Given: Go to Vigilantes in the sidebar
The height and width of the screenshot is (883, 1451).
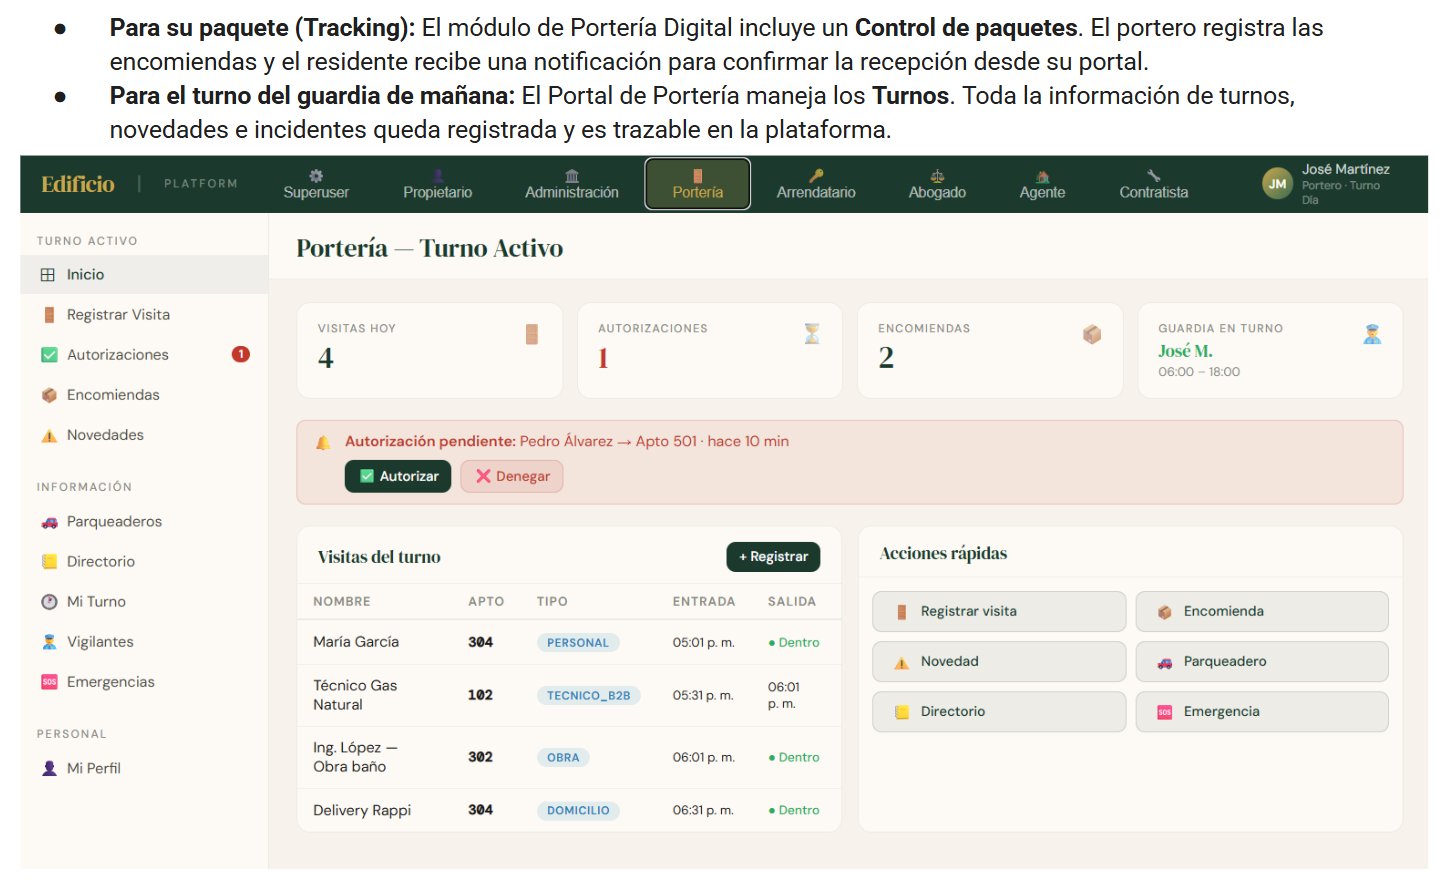Looking at the screenshot, I should tap(144, 642).
